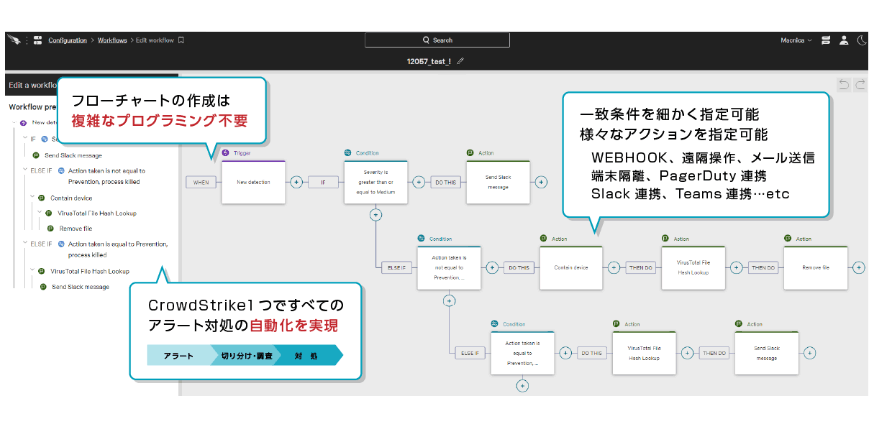
Task: Collapse the IF branch in the preview tree
Action: [25, 138]
